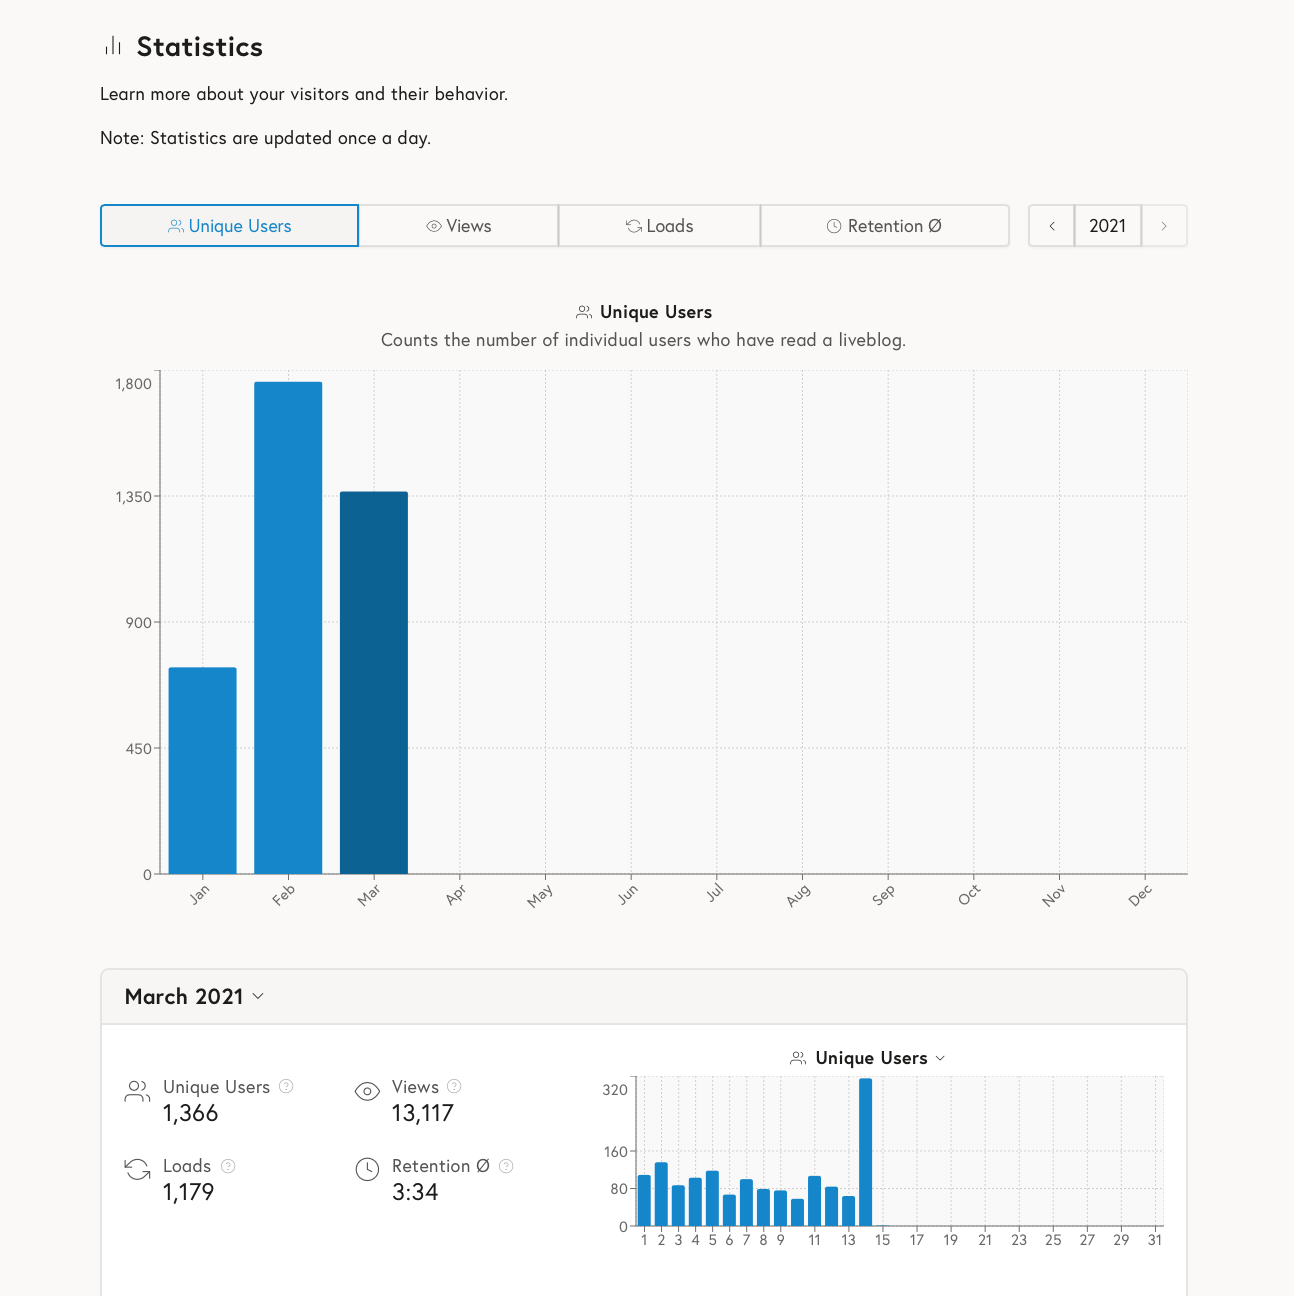Click the tallest bar in the March daily chart

(x=866, y=1150)
